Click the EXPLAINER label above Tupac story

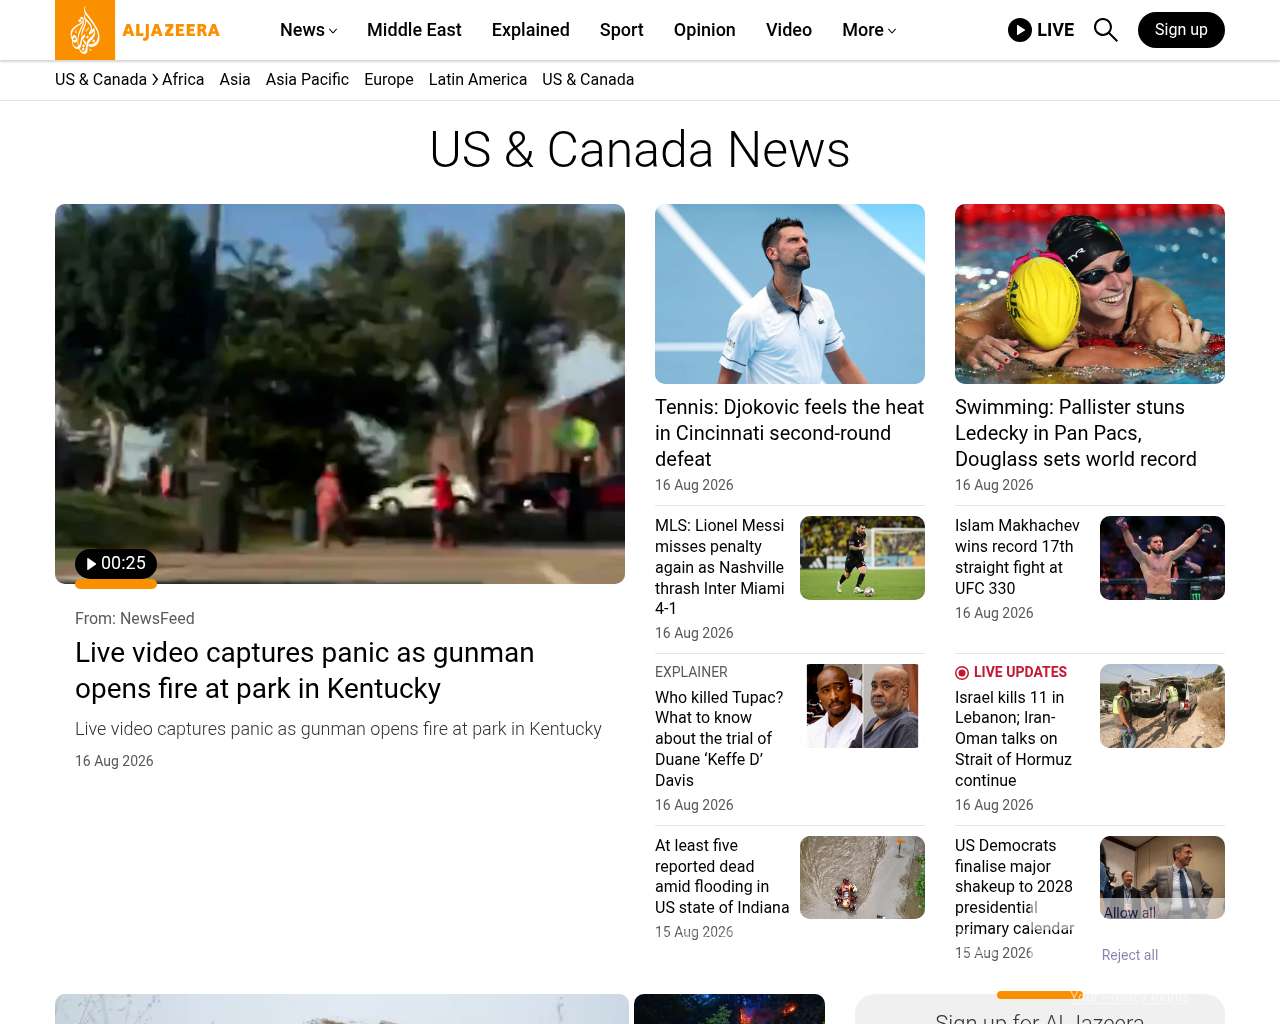(x=691, y=672)
